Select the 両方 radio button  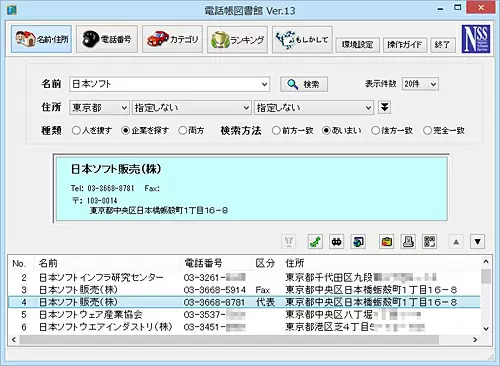click(182, 130)
